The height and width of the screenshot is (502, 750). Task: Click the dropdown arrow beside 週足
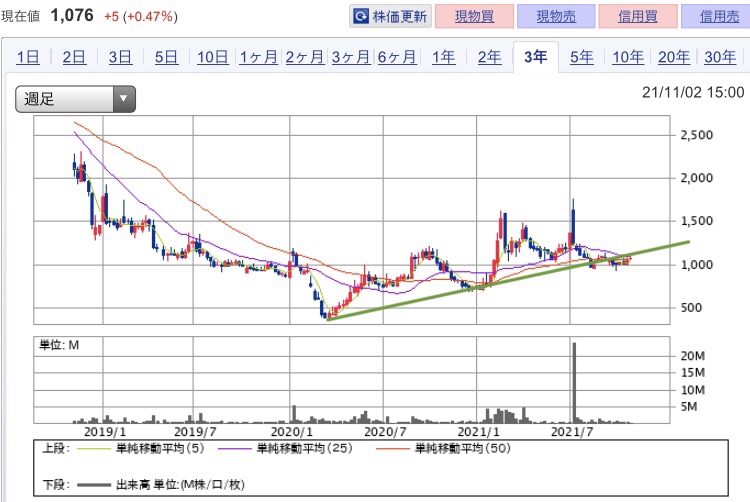coord(124,99)
